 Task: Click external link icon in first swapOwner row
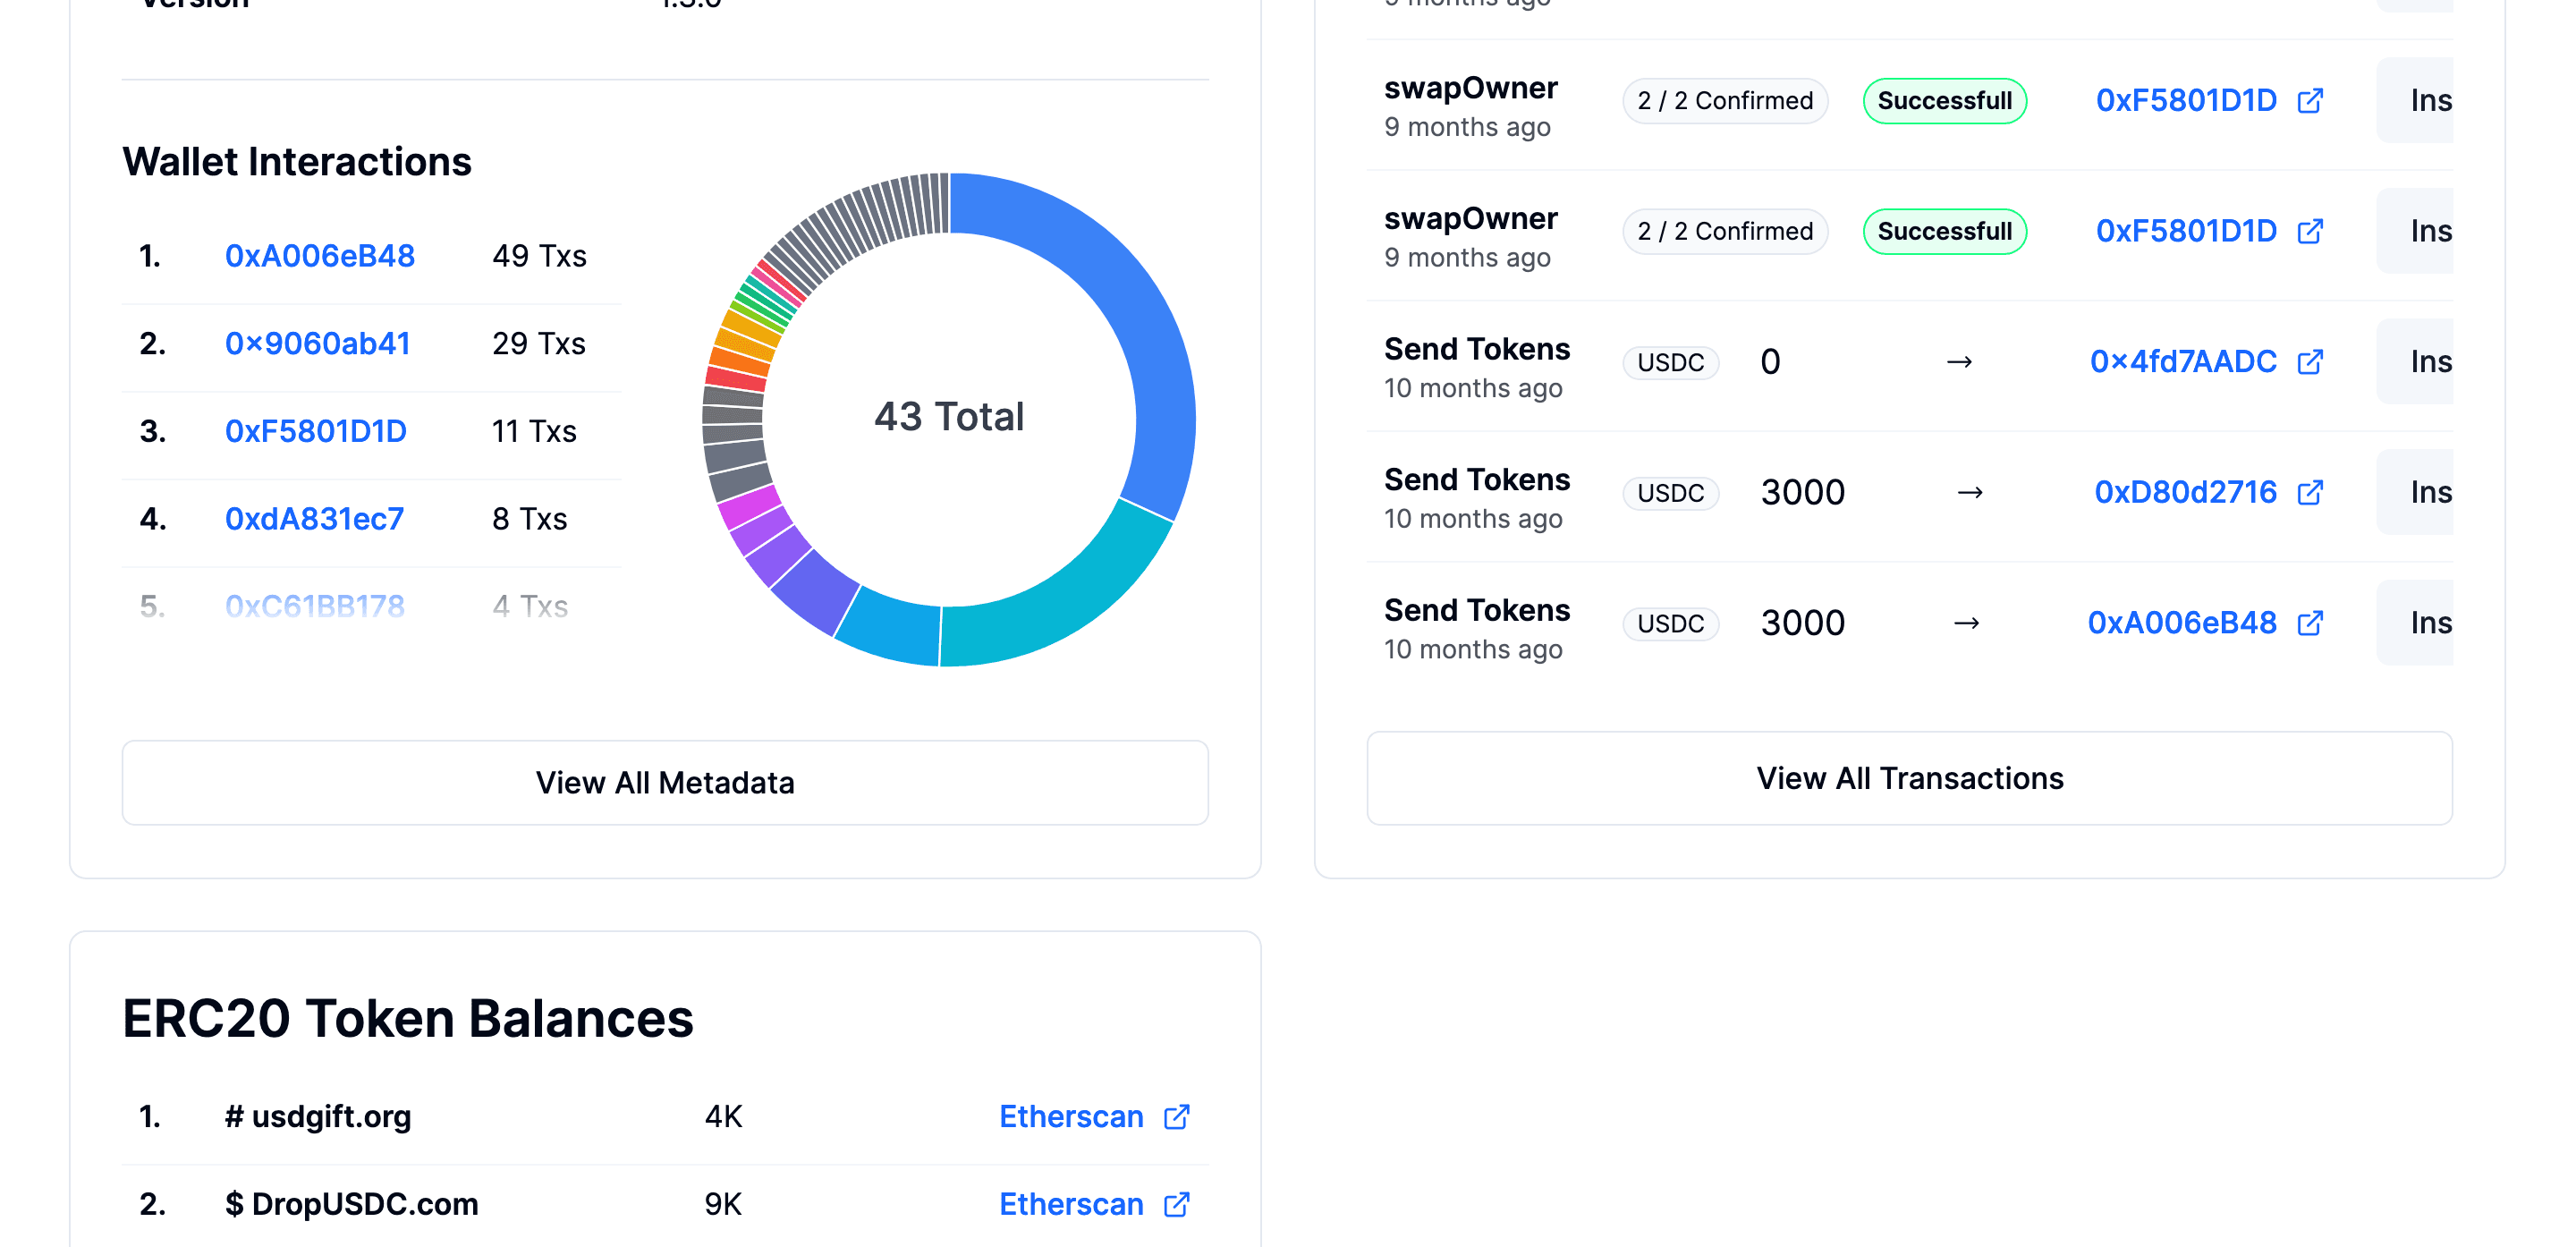(x=2310, y=100)
